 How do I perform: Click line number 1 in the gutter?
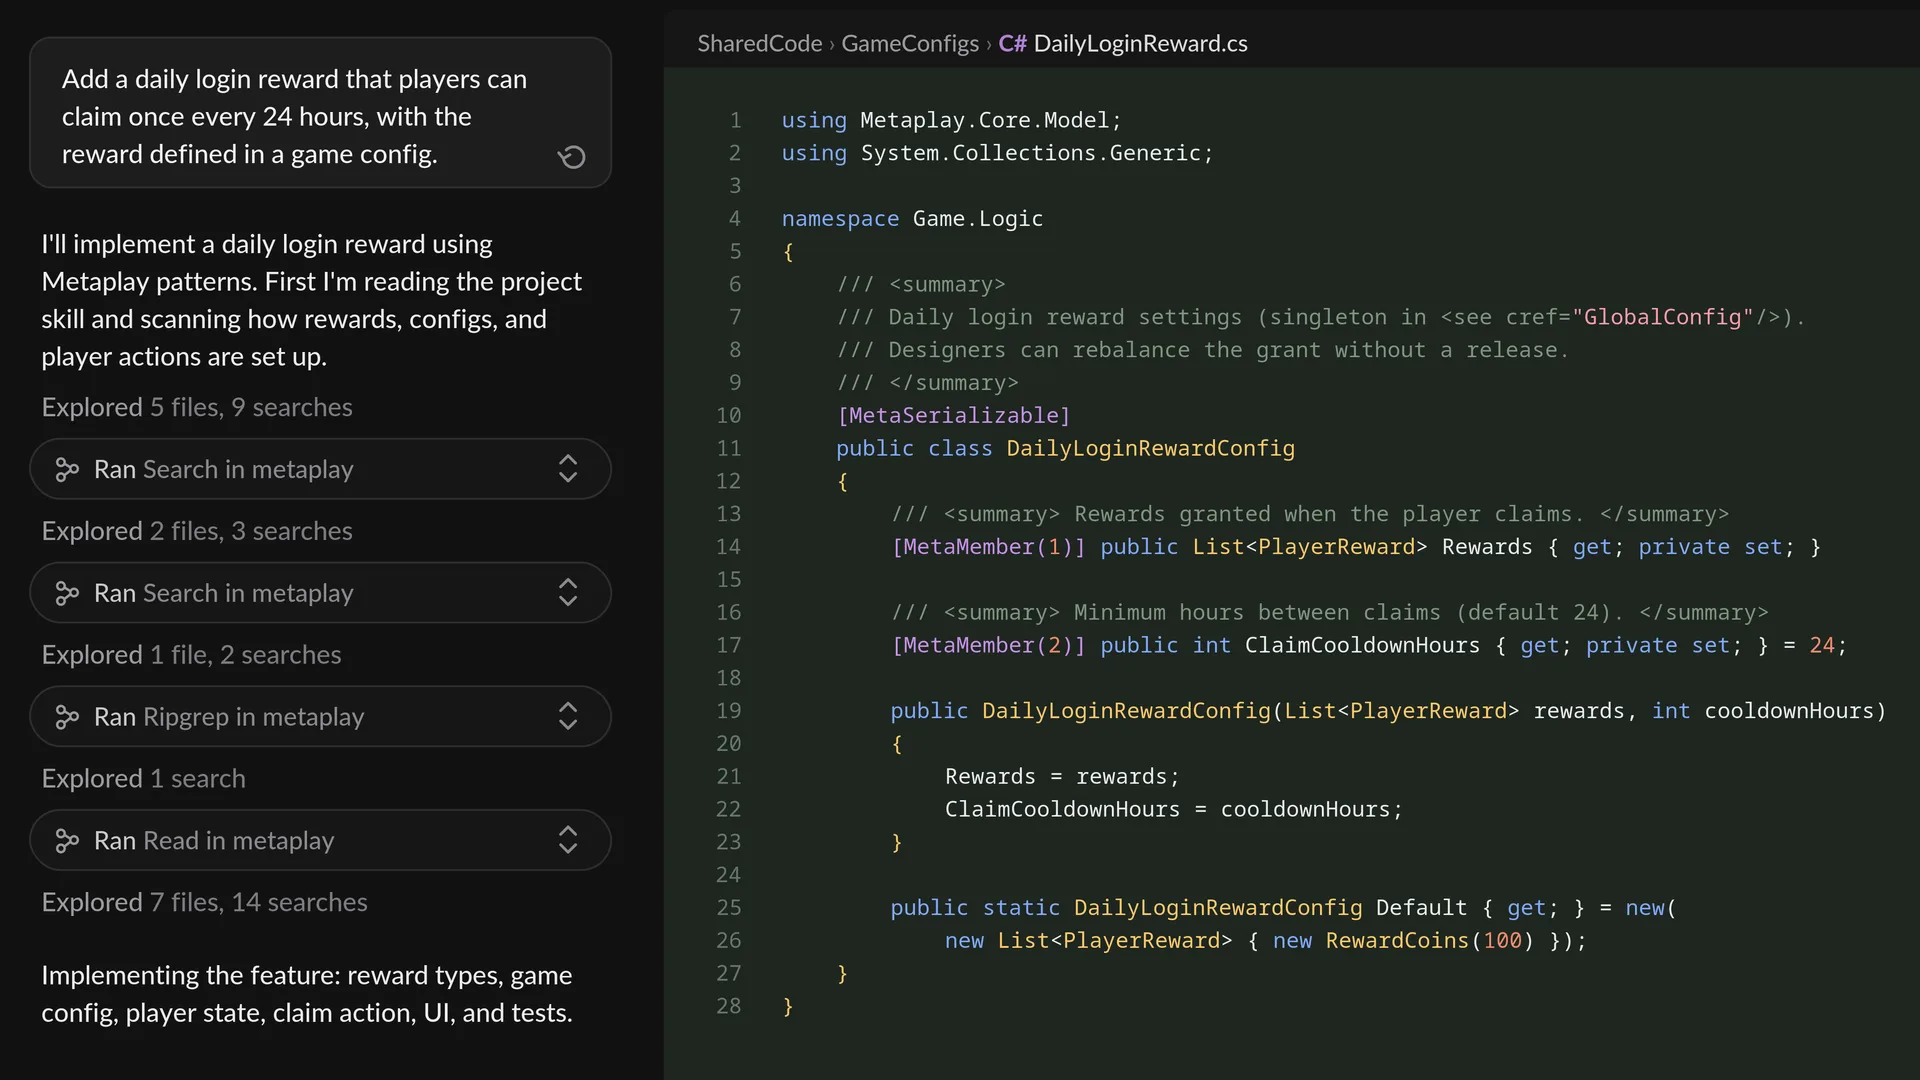[735, 120]
